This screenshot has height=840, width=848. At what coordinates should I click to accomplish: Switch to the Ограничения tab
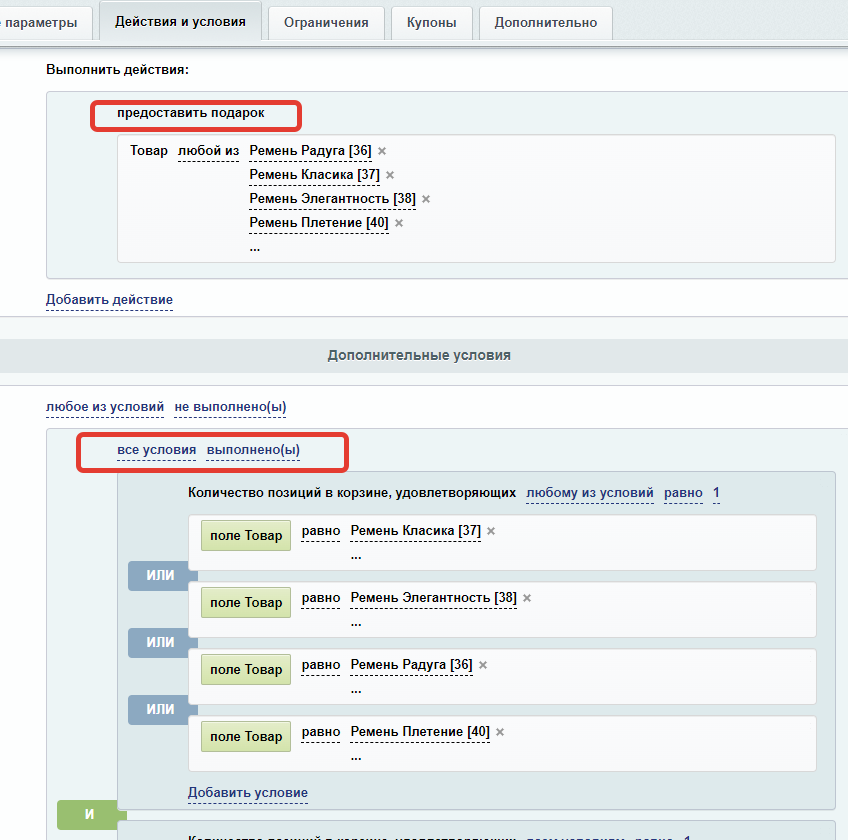(x=325, y=22)
